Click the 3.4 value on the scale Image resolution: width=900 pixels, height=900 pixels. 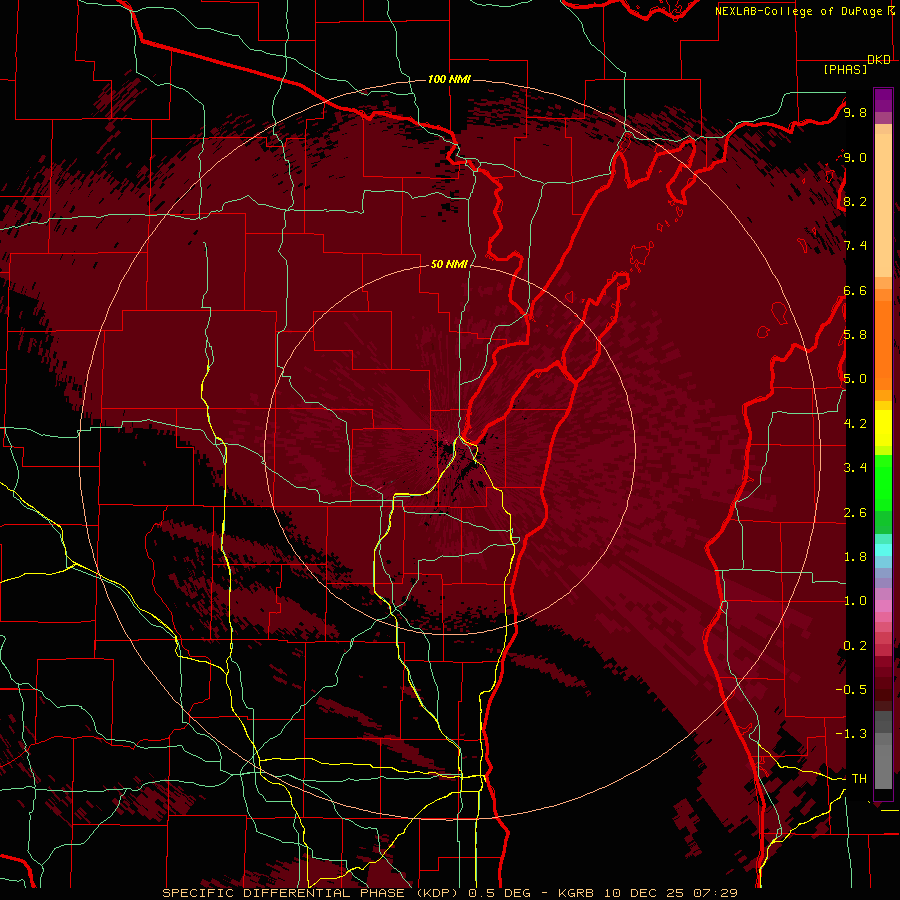tap(855, 468)
